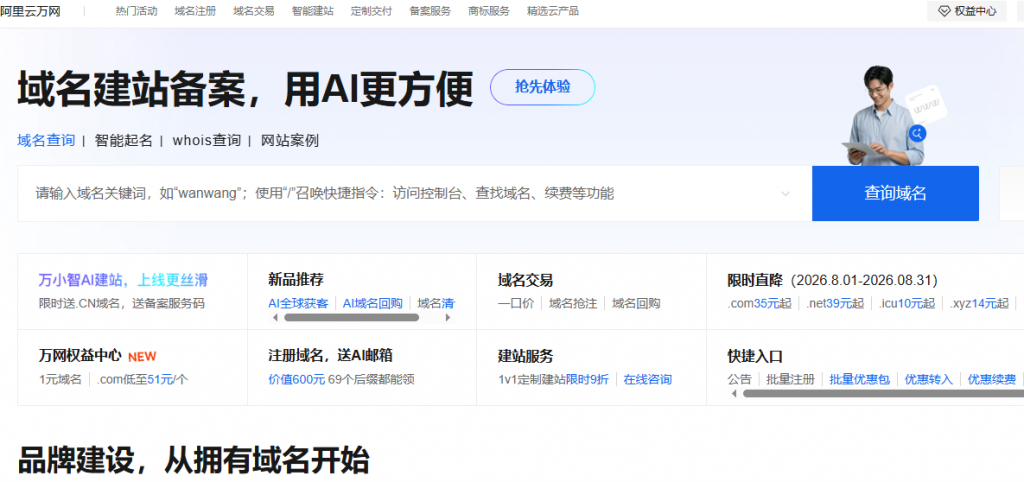Click the NEW badge next to 万网权益中心
Screen dimensions: 1024x482
point(142,357)
